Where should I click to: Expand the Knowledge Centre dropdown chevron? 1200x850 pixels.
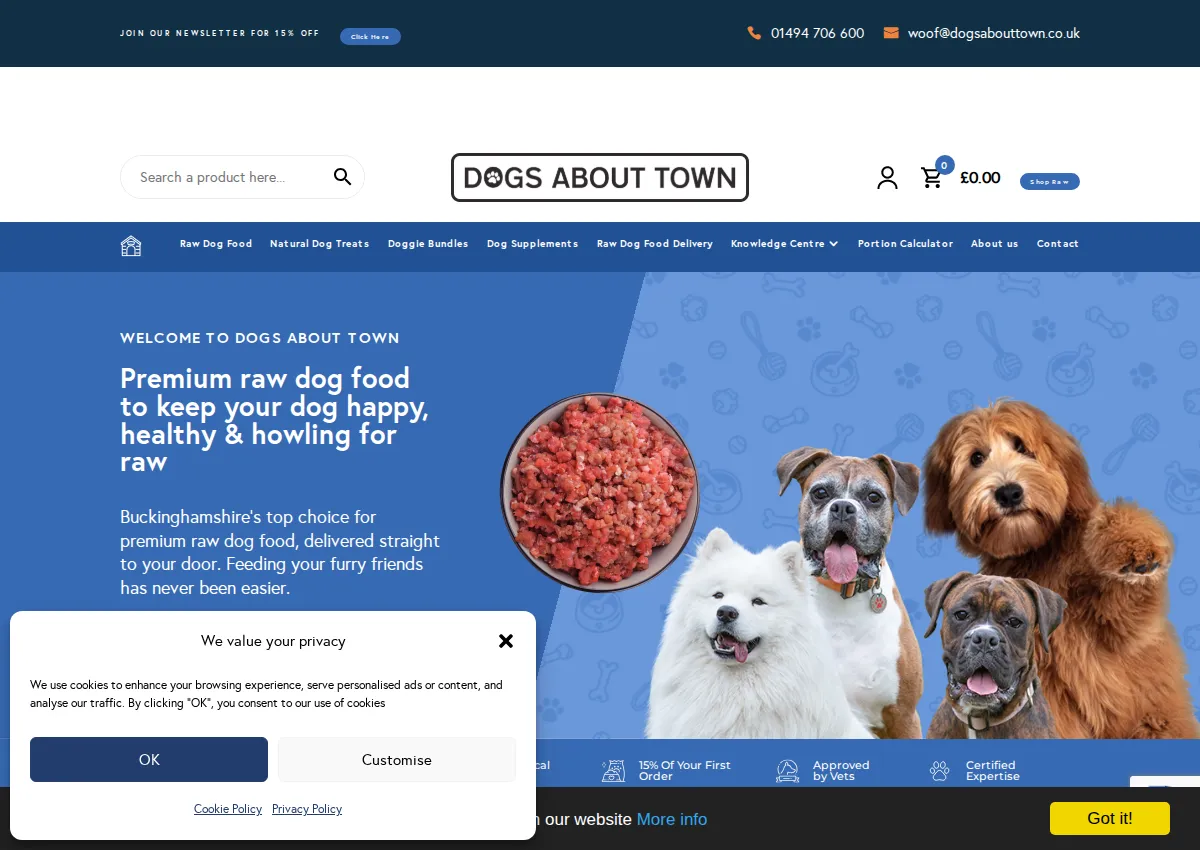click(x=834, y=244)
